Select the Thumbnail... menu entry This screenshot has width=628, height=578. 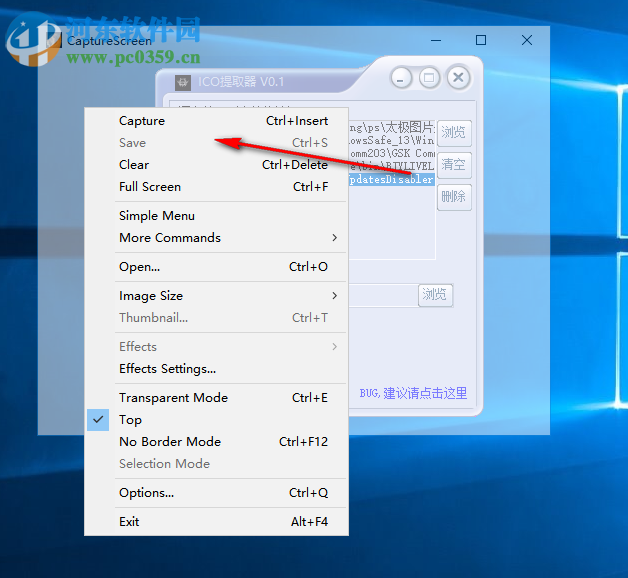click(x=216, y=318)
